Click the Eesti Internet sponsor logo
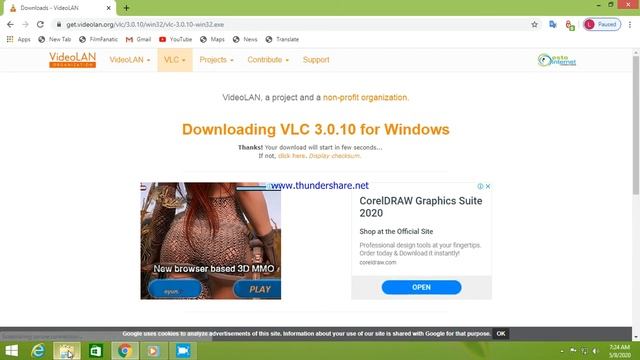 click(557, 60)
